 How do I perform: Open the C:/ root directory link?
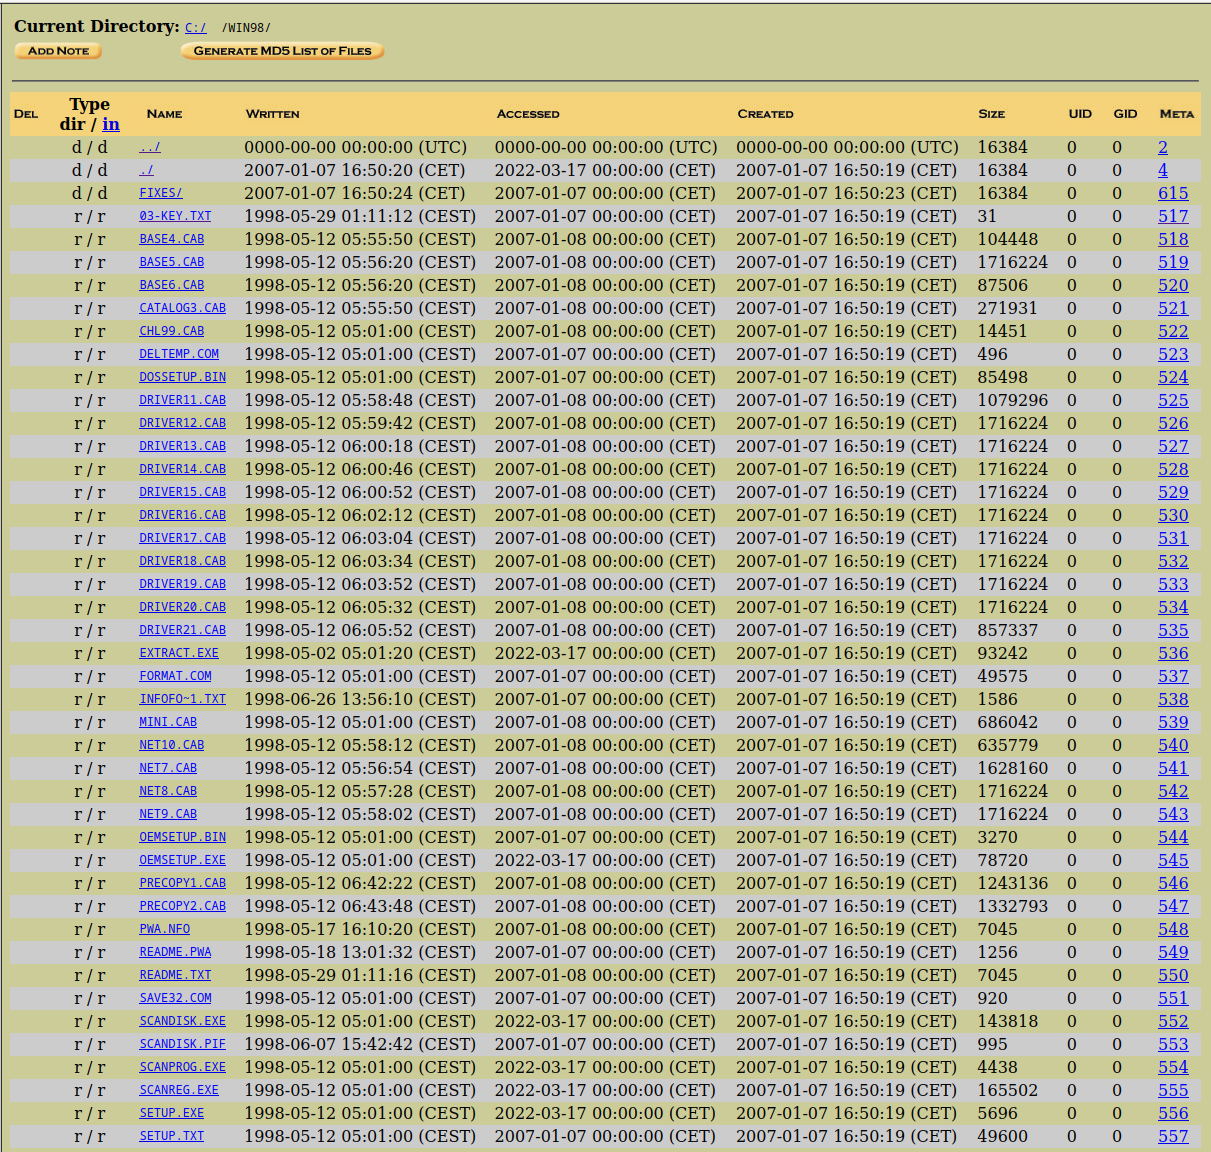pos(195,28)
